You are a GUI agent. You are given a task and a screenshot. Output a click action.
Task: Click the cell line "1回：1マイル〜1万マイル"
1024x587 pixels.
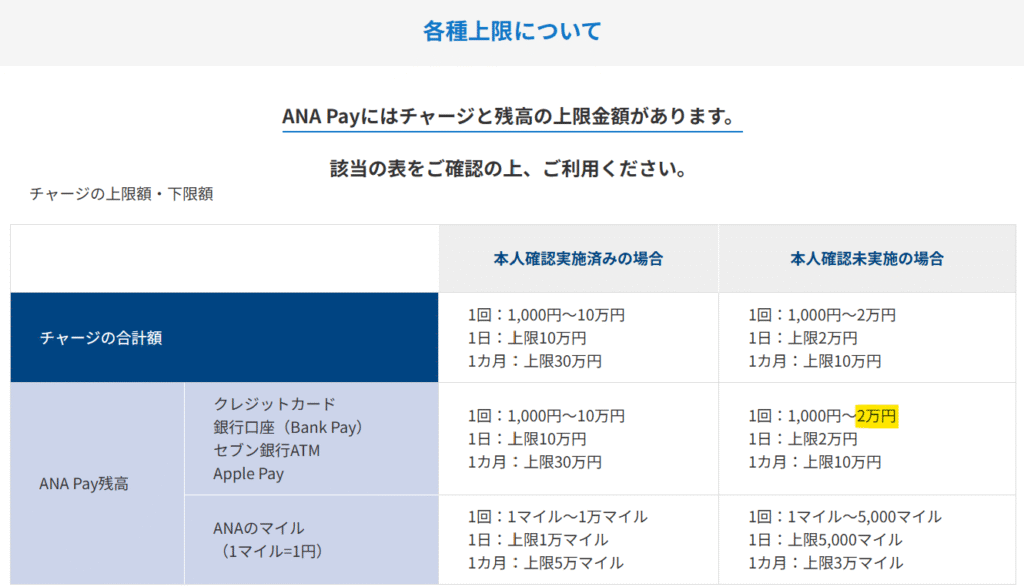point(558,517)
